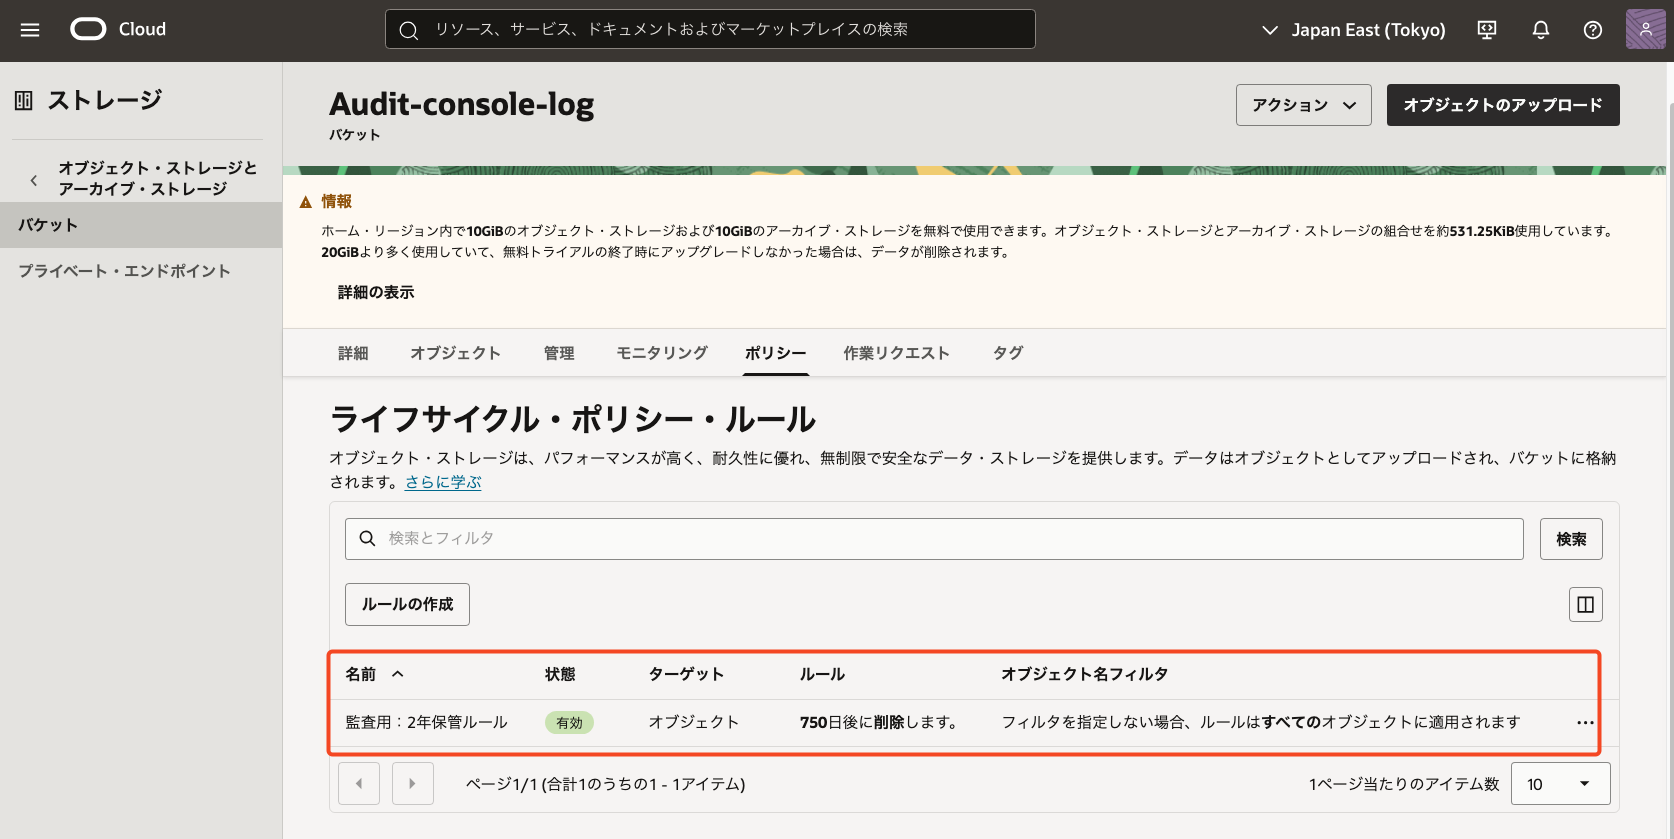Open the さらに学ぶ link
Image resolution: width=1674 pixels, height=839 pixels.
443,482
